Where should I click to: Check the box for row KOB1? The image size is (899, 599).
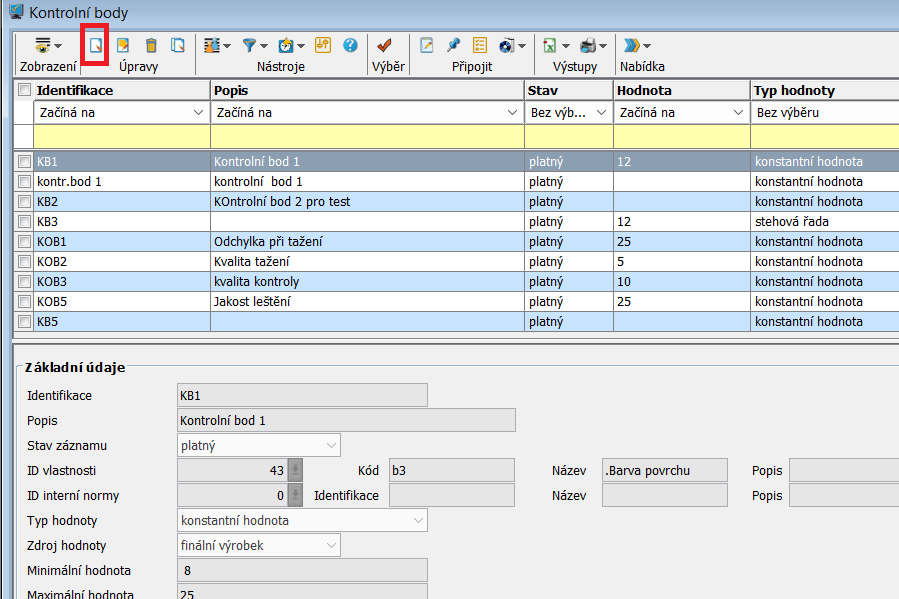pos(25,242)
